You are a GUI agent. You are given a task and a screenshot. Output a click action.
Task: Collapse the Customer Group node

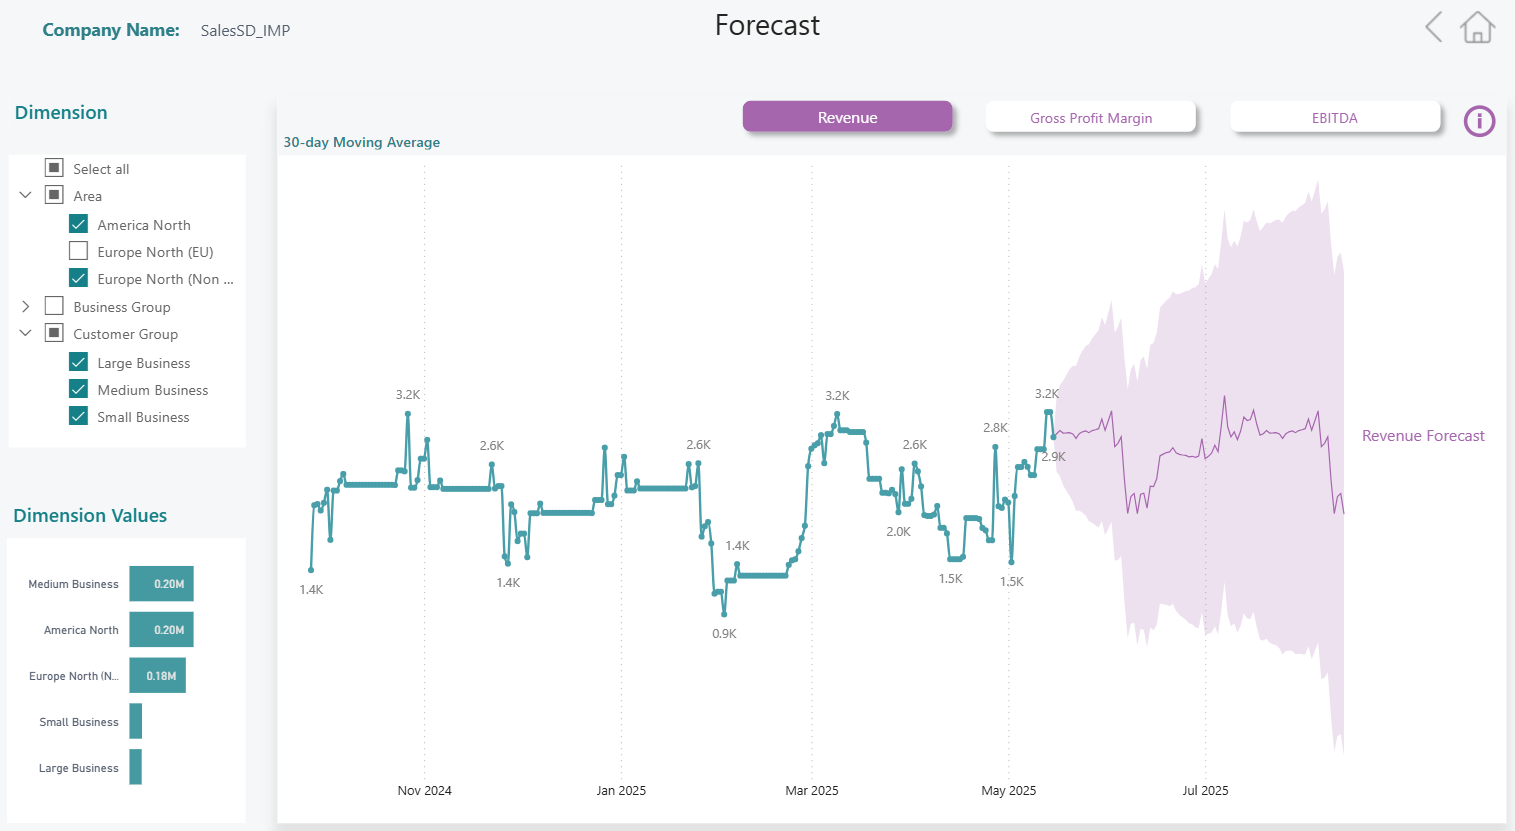point(26,333)
